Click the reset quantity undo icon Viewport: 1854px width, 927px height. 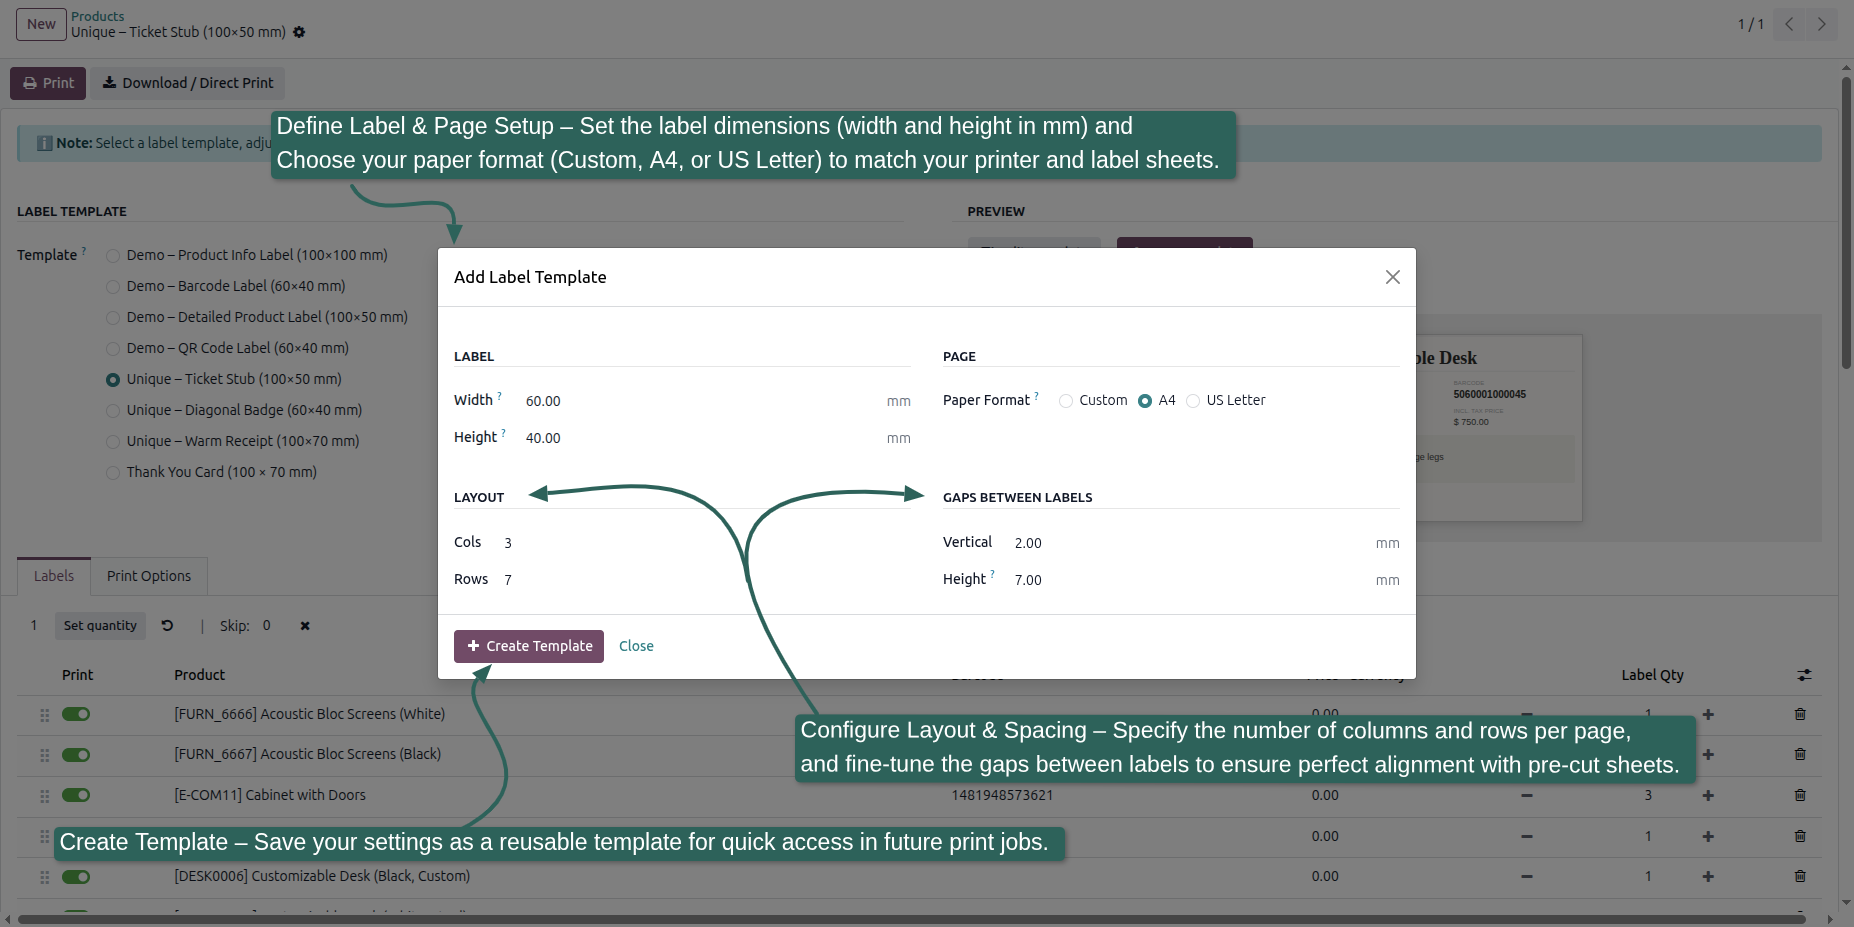coord(168,626)
